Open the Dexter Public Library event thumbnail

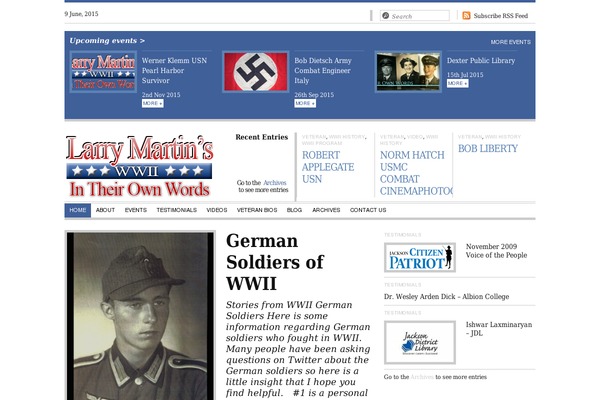coord(408,72)
